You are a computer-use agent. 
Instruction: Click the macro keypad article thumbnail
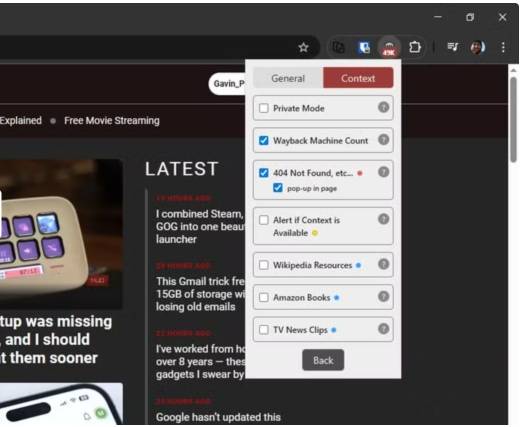click(x=61, y=234)
